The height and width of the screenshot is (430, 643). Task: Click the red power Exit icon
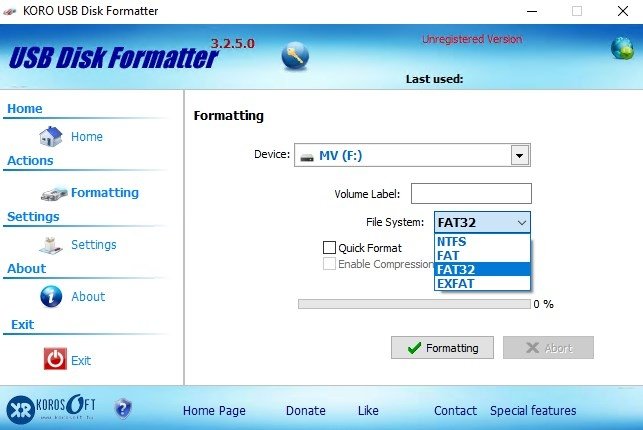(x=55, y=359)
